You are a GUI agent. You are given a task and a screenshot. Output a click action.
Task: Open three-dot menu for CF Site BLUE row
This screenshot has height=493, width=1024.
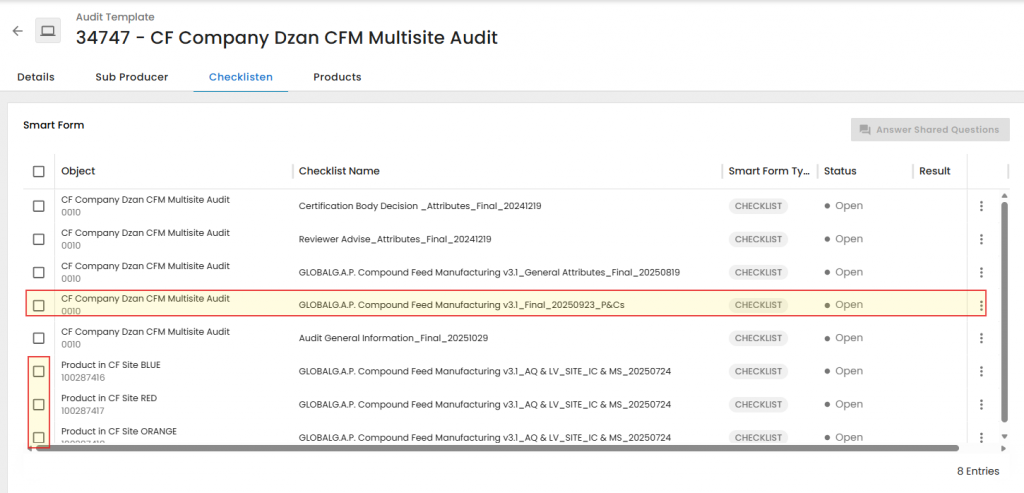pos(981,371)
